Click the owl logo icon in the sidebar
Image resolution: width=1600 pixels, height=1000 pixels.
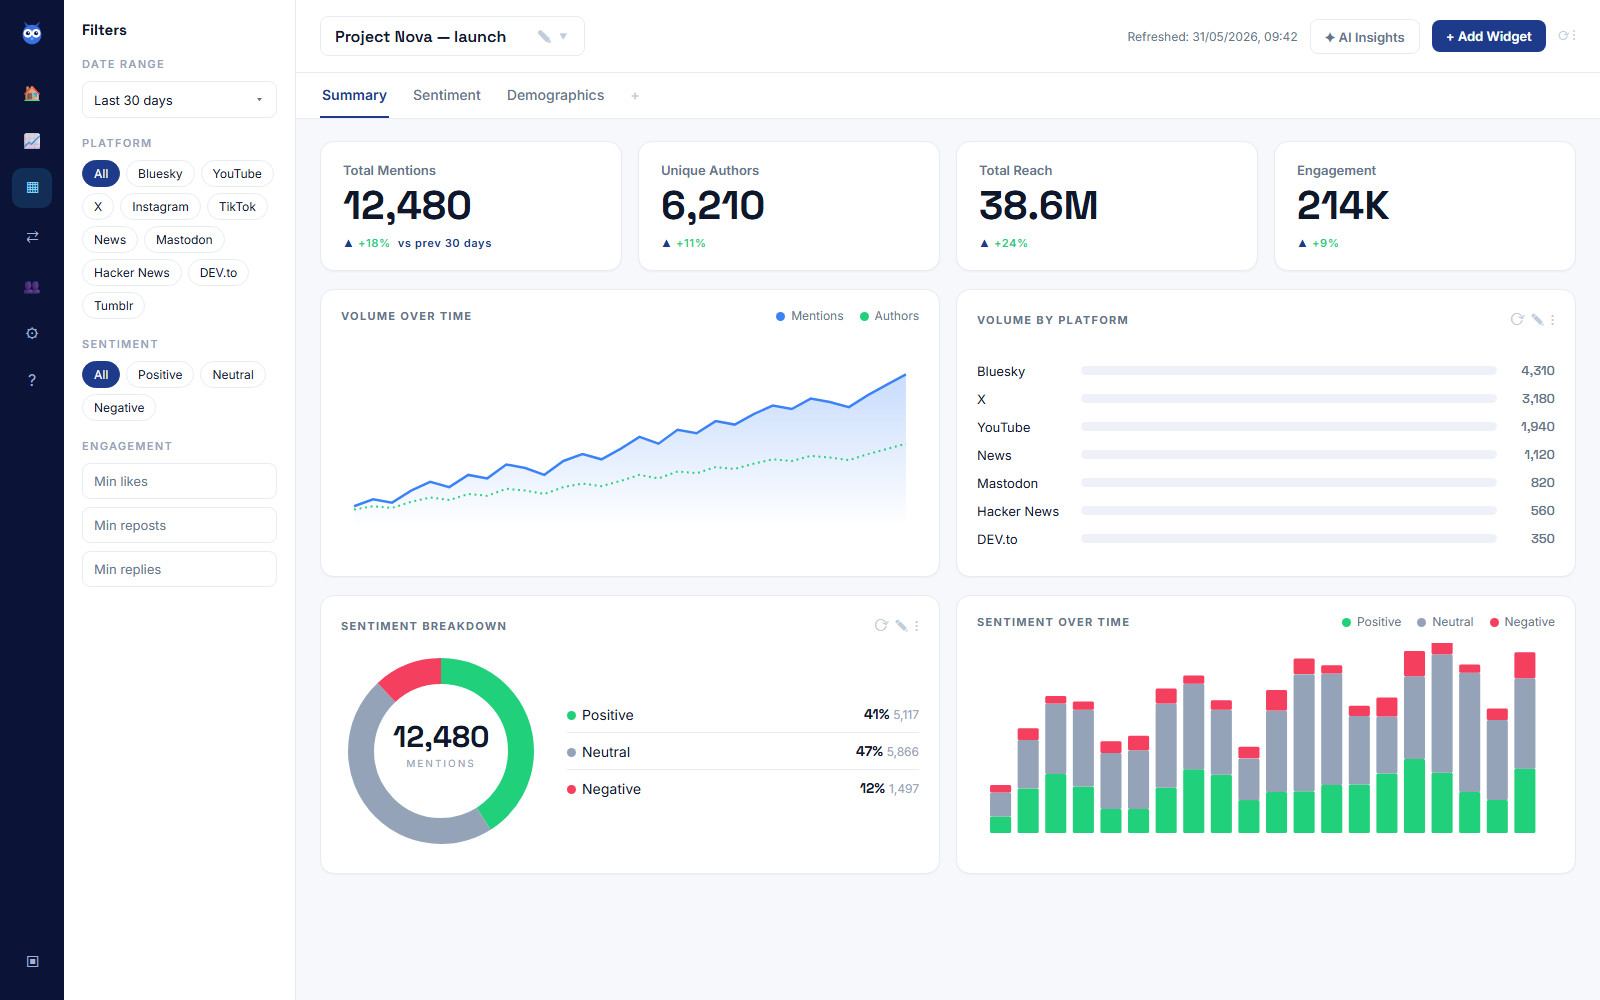point(32,34)
